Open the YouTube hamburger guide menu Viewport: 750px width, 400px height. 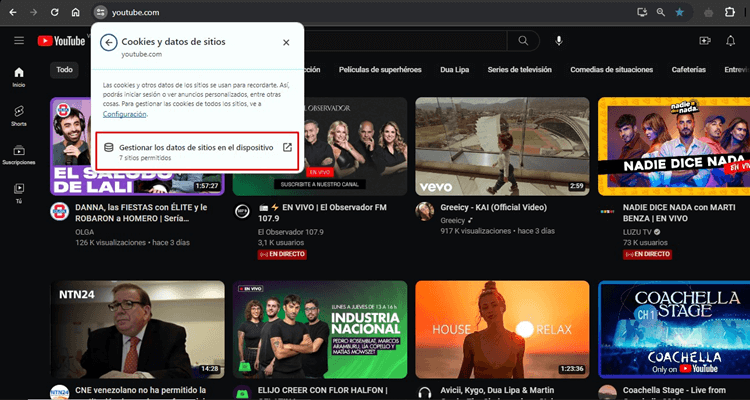[19, 41]
